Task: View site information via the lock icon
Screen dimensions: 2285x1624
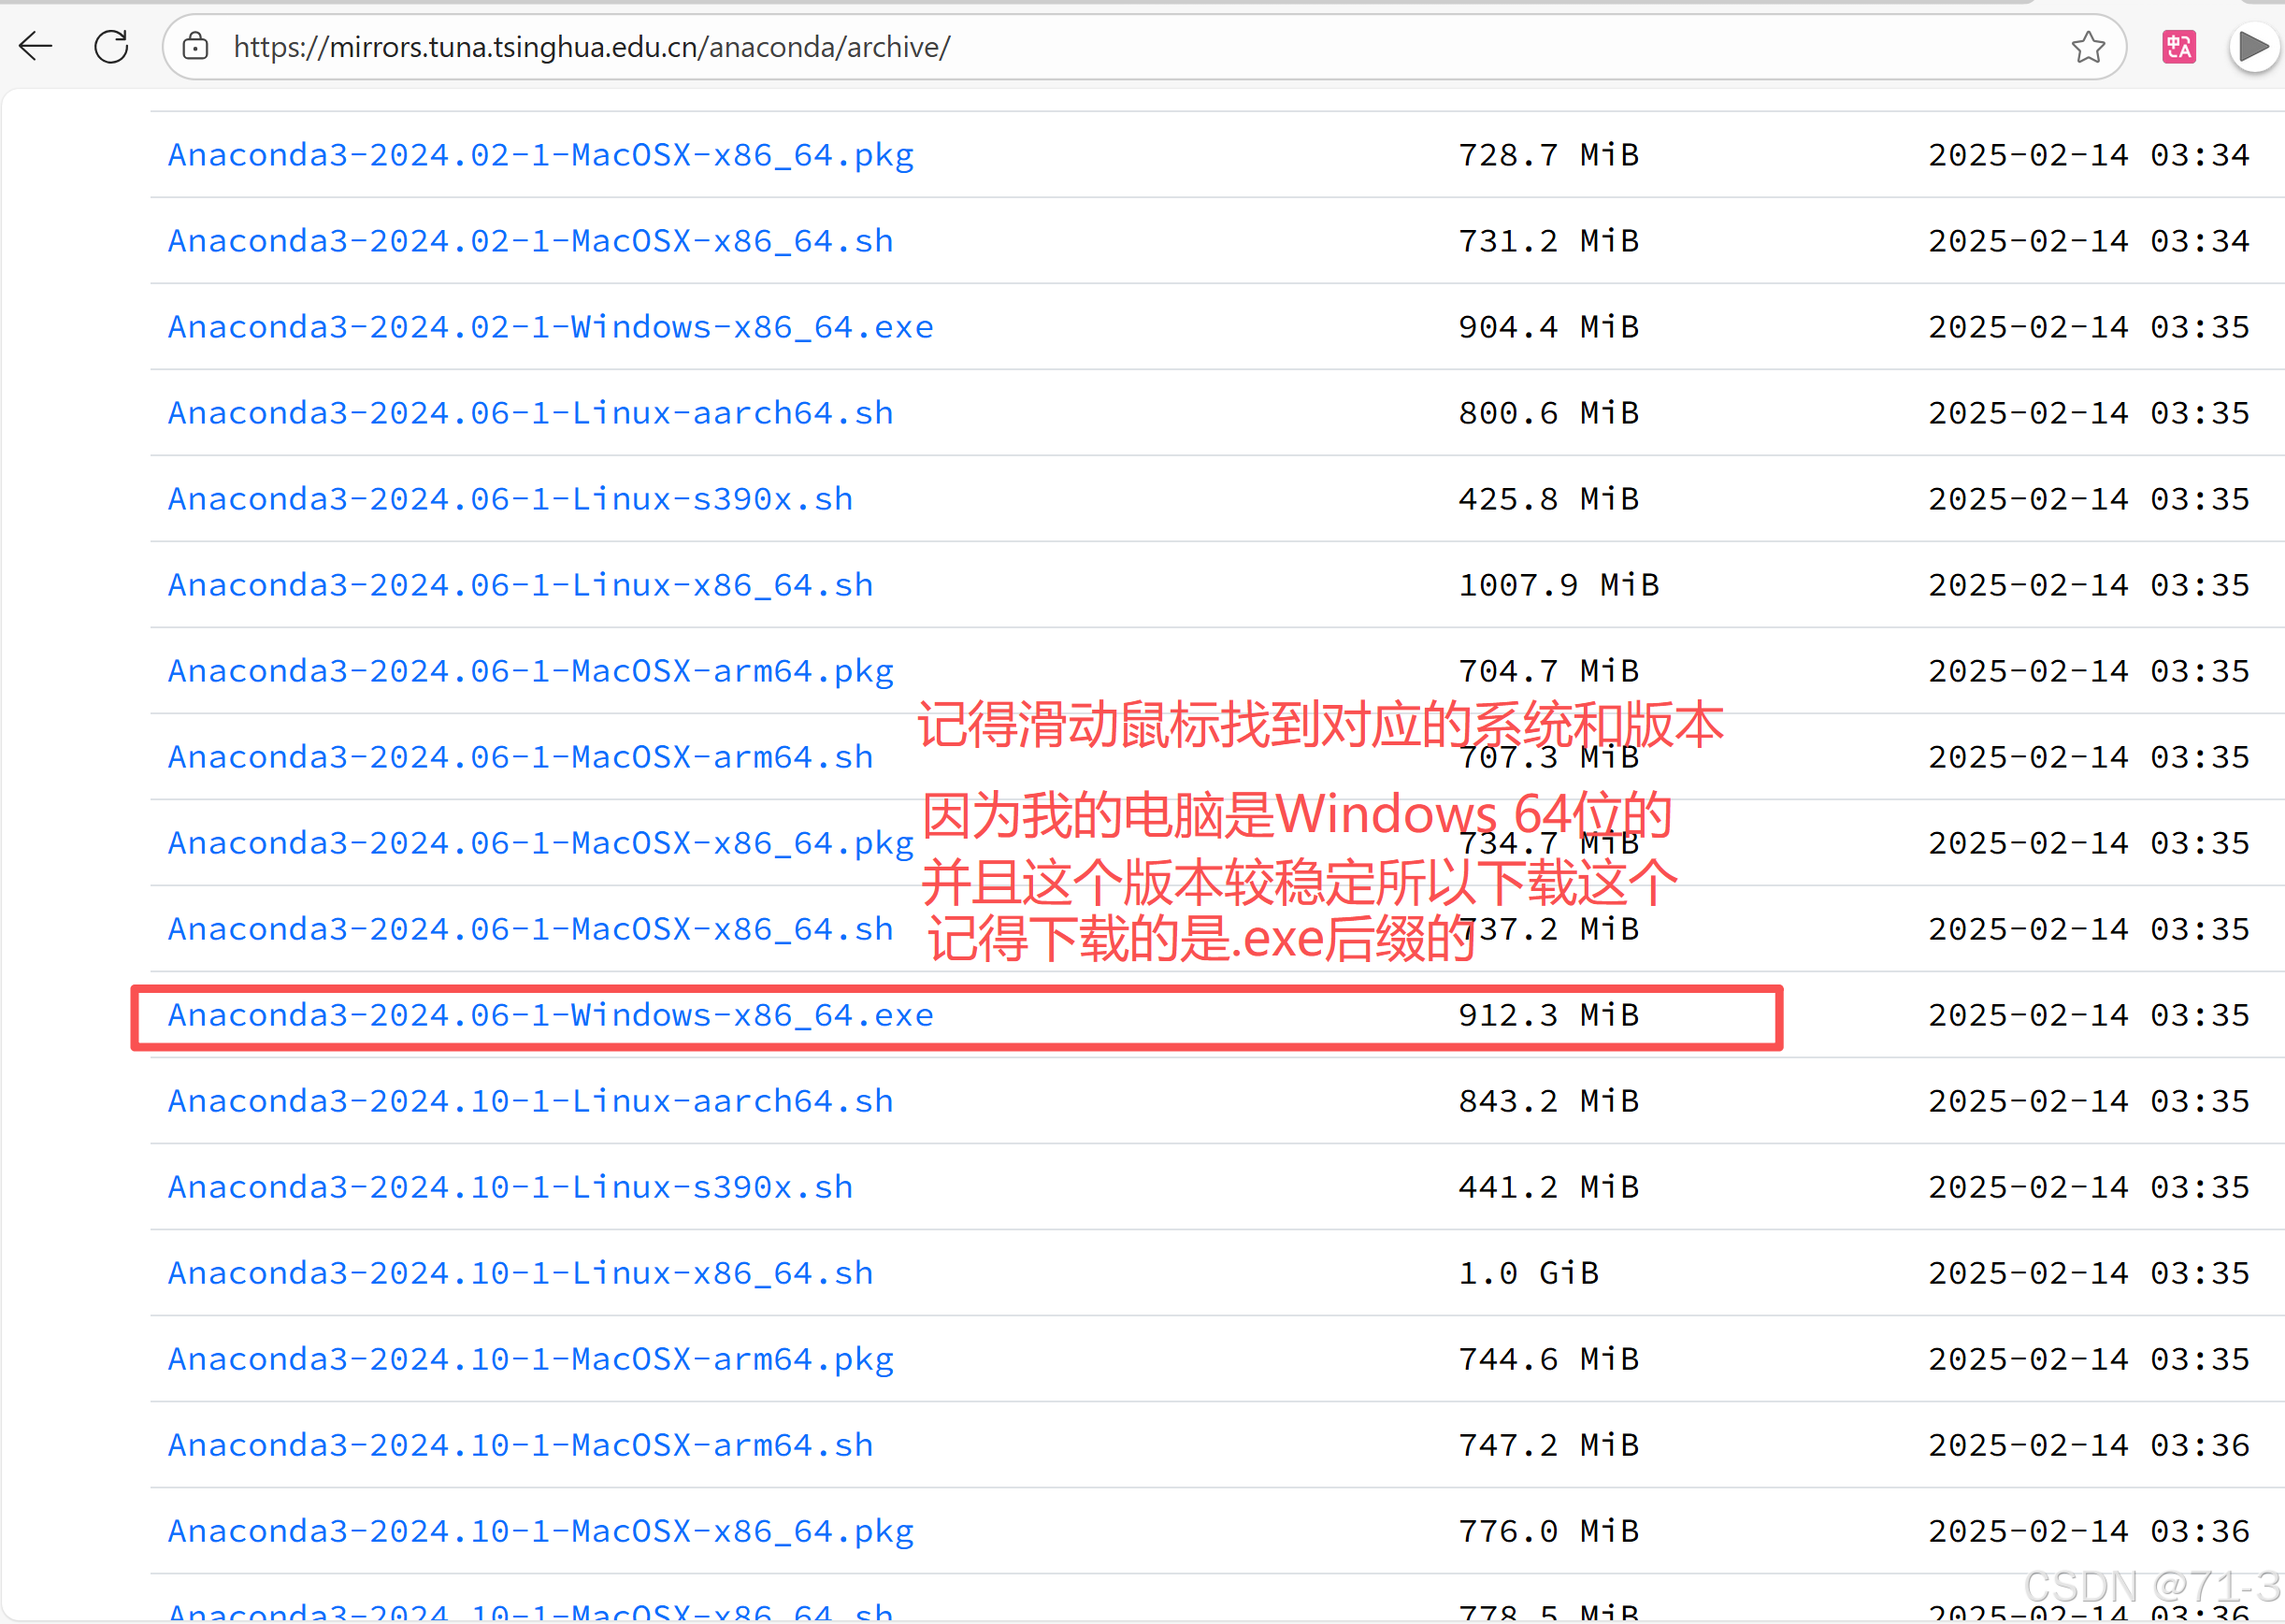Action: [x=196, y=46]
